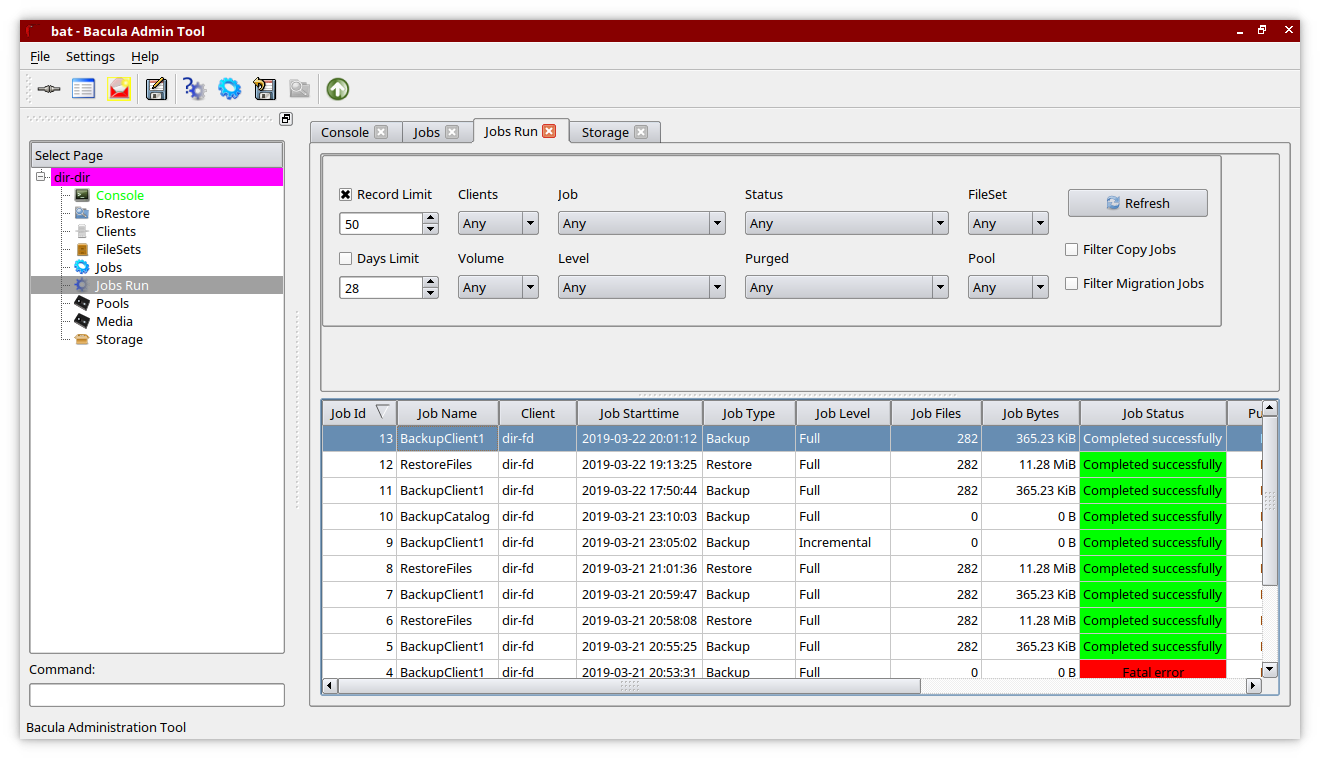This screenshot has width=1320, height=759.
Task: Expand the Level dropdown
Action: pos(641,288)
